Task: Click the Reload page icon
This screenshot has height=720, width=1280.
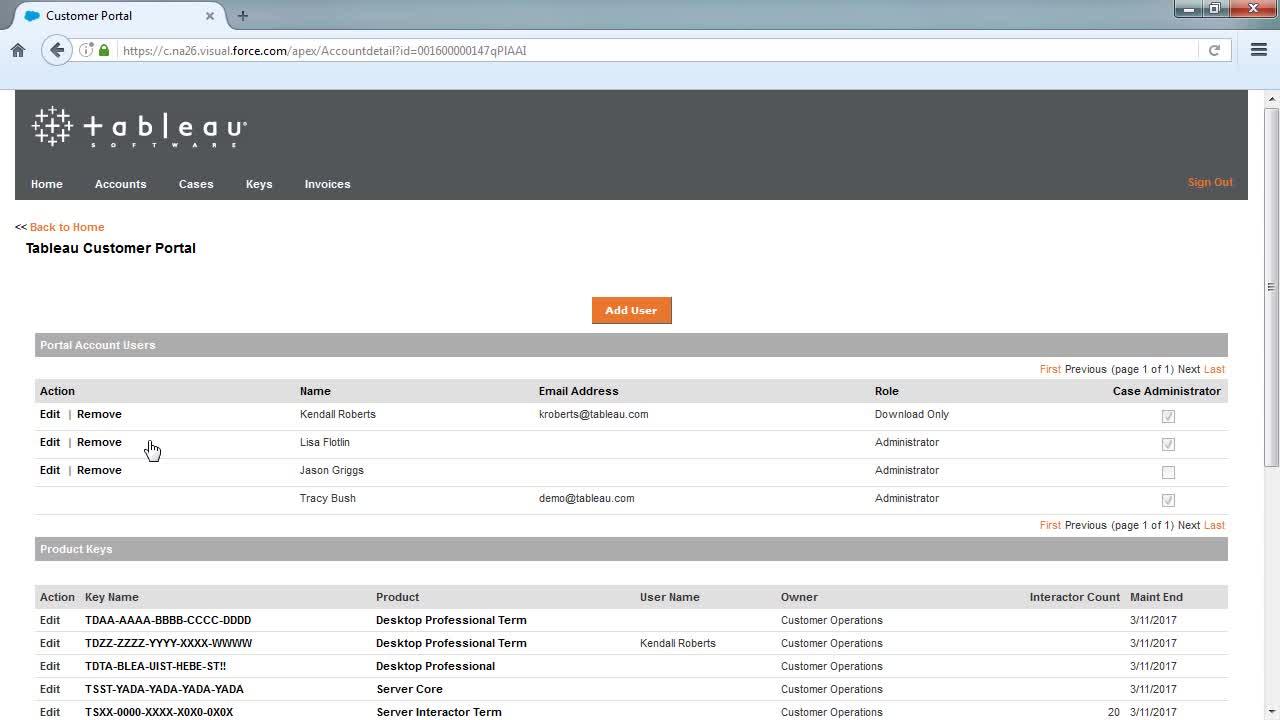Action: click(1214, 50)
